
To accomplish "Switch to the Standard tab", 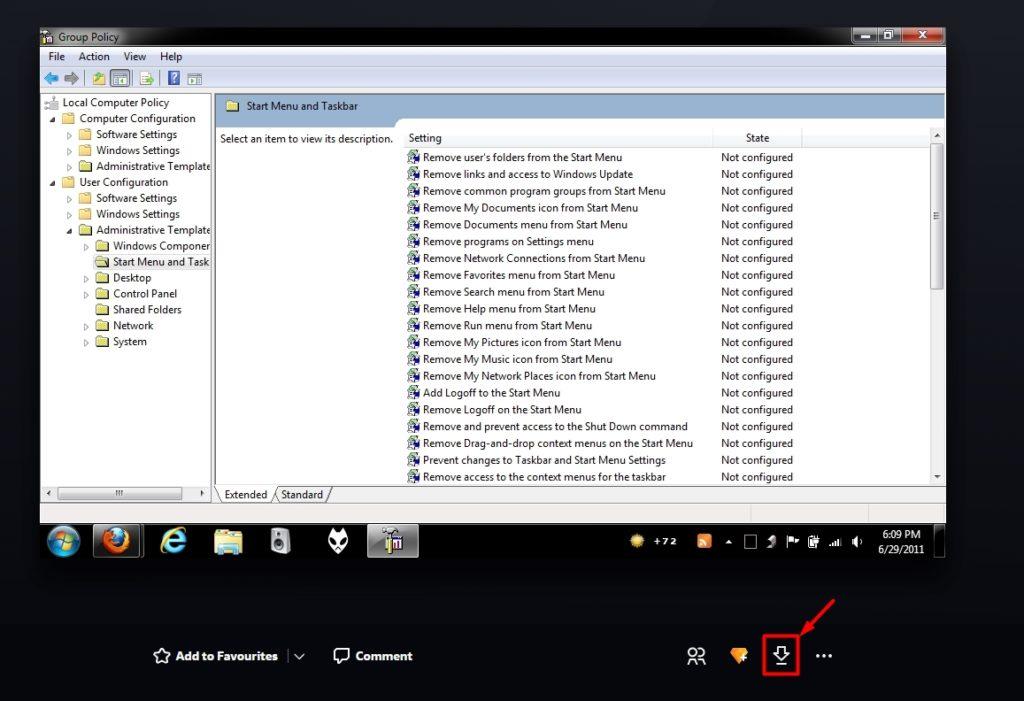I will 302,495.
